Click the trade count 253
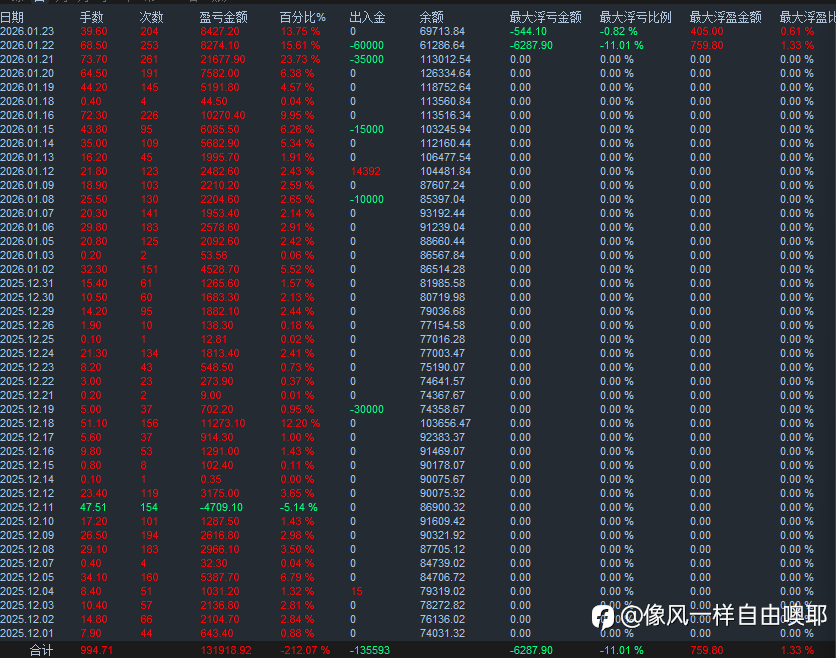This screenshot has width=836, height=658. (149, 45)
